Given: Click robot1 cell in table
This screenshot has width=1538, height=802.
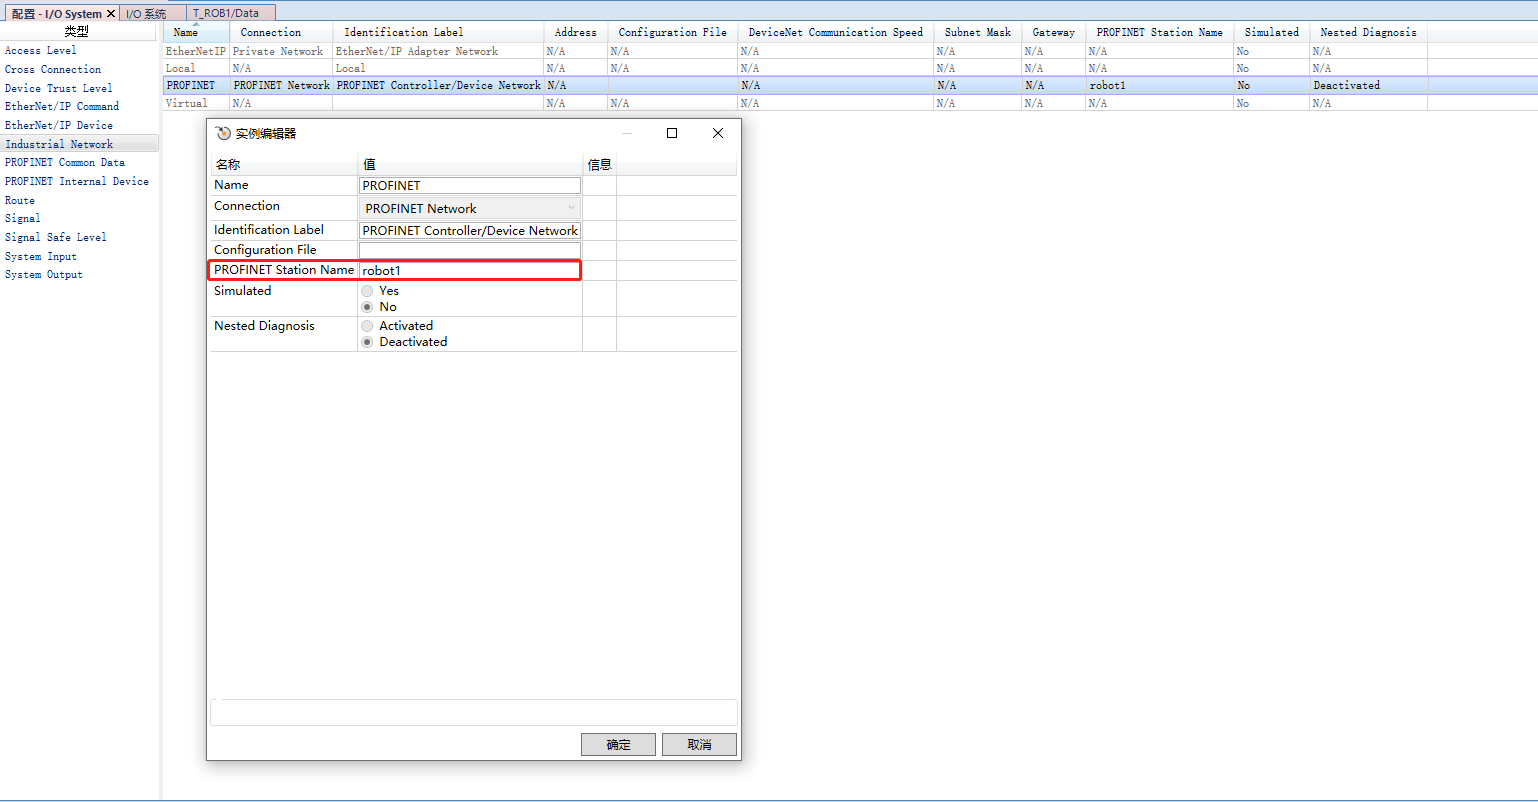Looking at the screenshot, I should (x=1159, y=86).
